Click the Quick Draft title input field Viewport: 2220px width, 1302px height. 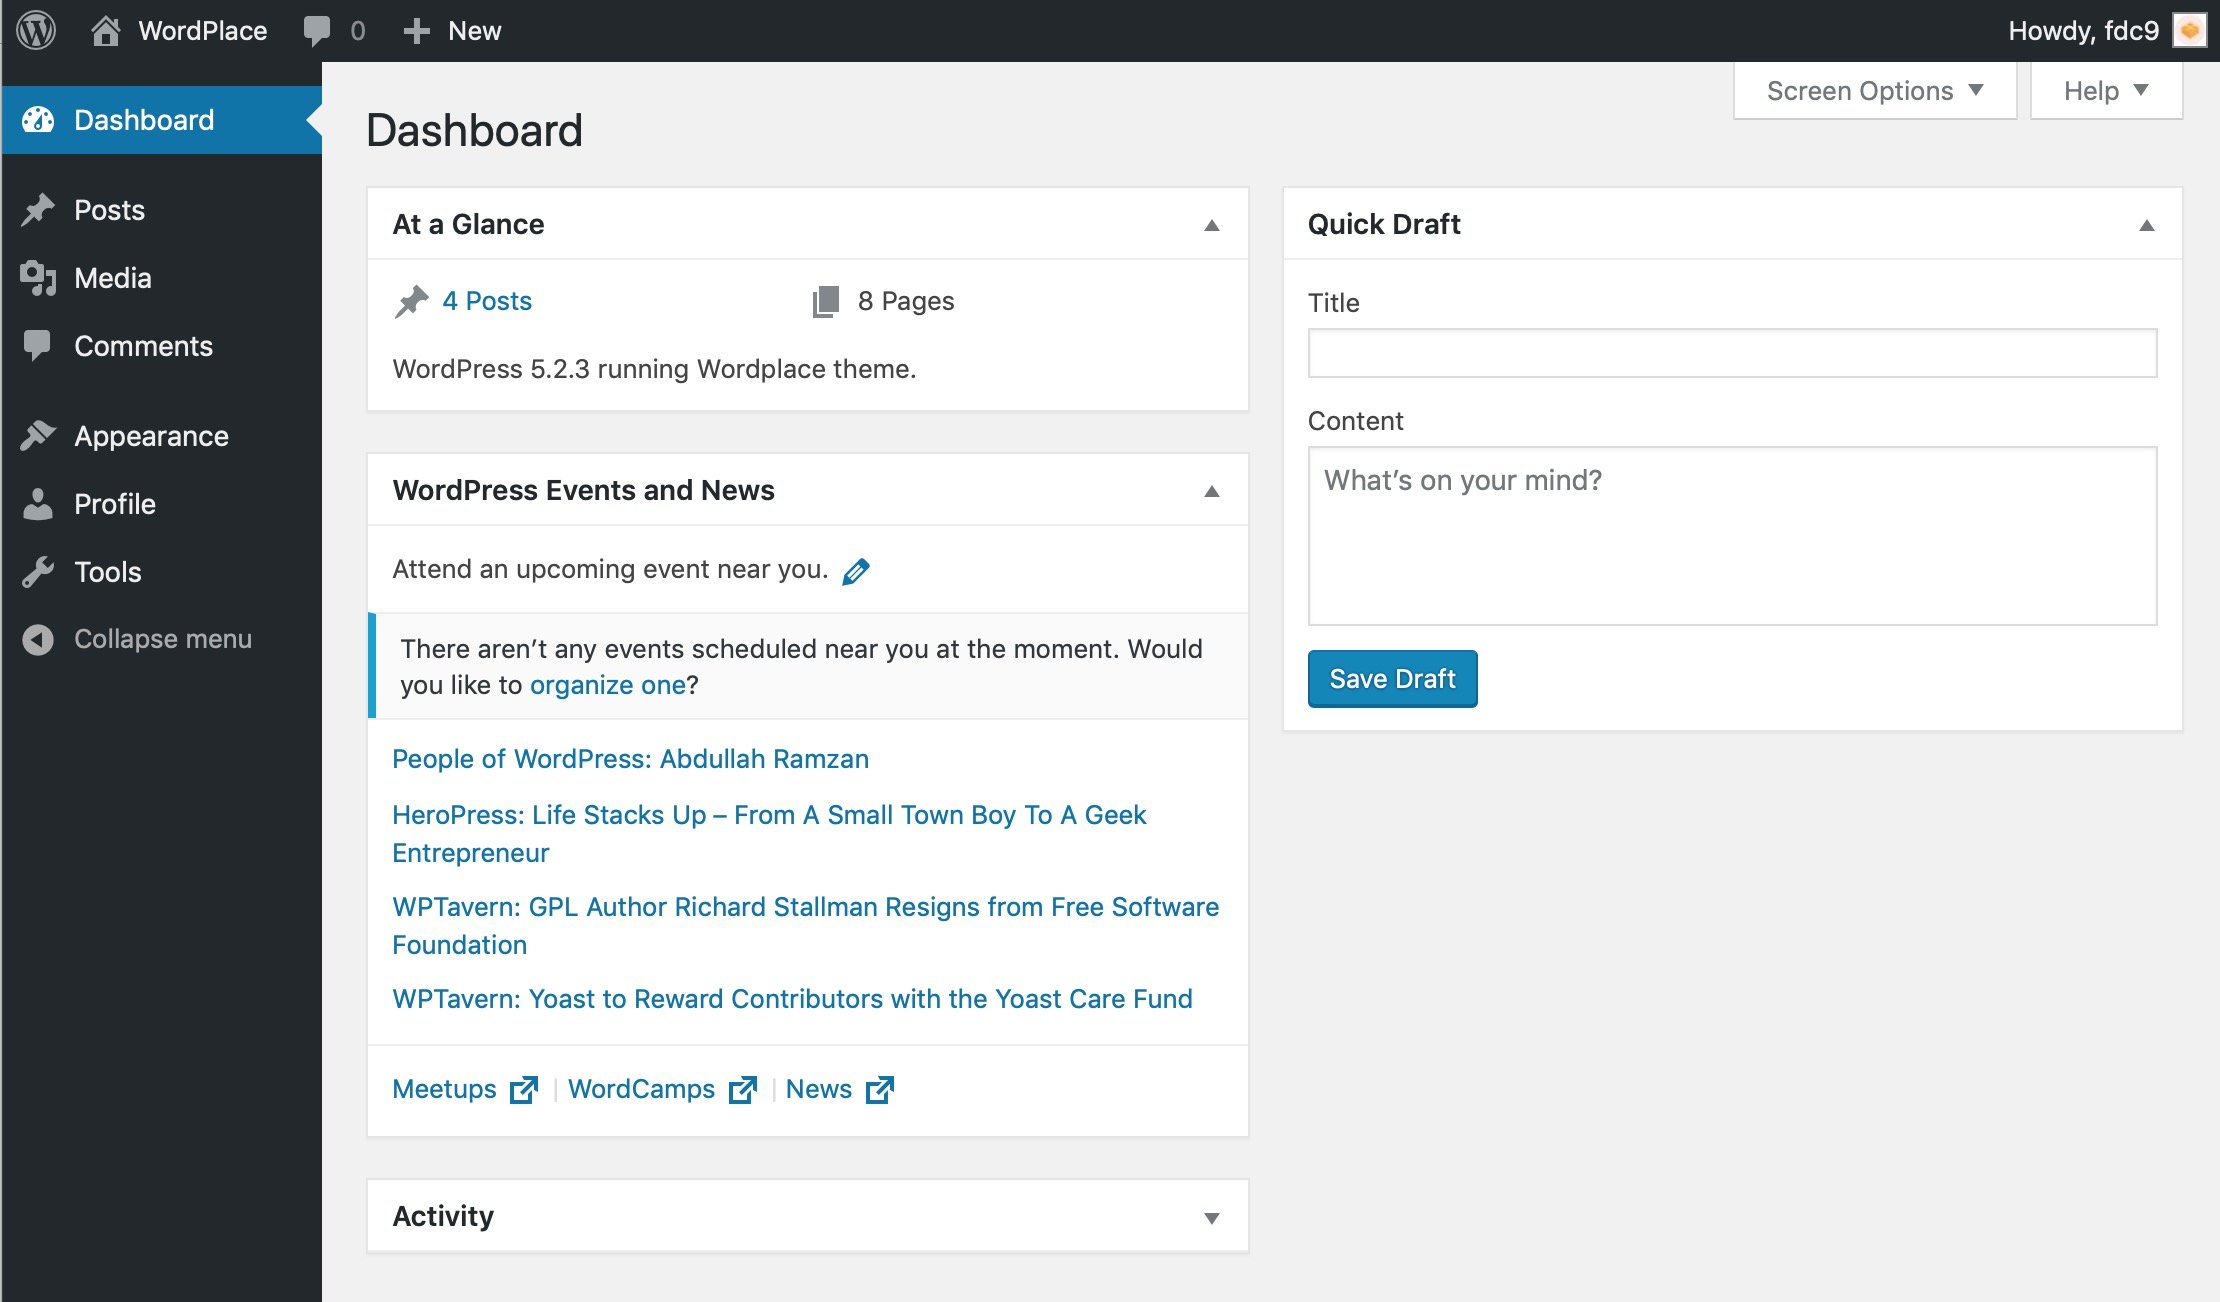(1732, 350)
